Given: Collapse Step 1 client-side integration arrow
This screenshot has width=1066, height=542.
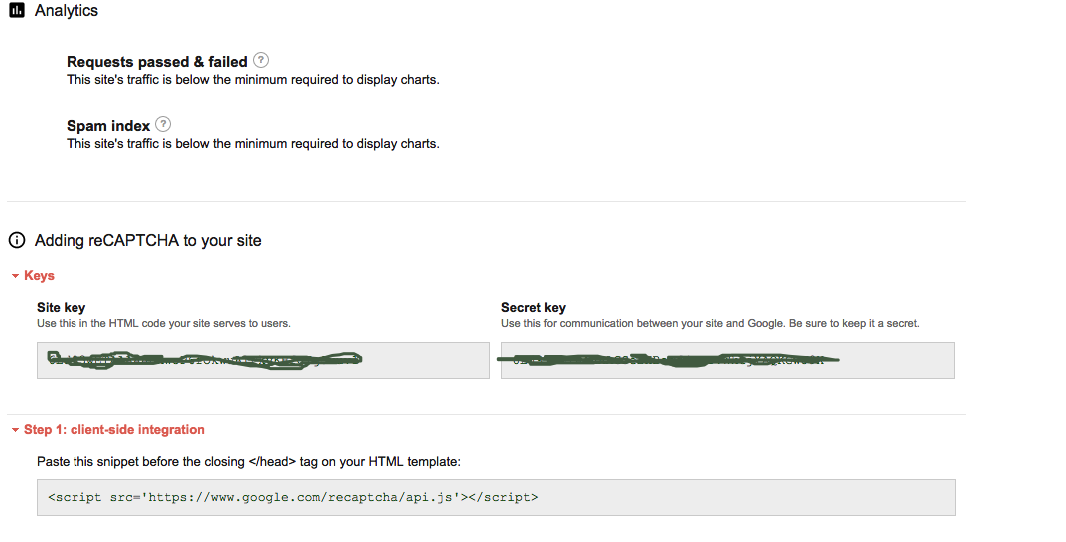Looking at the screenshot, I should click(x=15, y=430).
